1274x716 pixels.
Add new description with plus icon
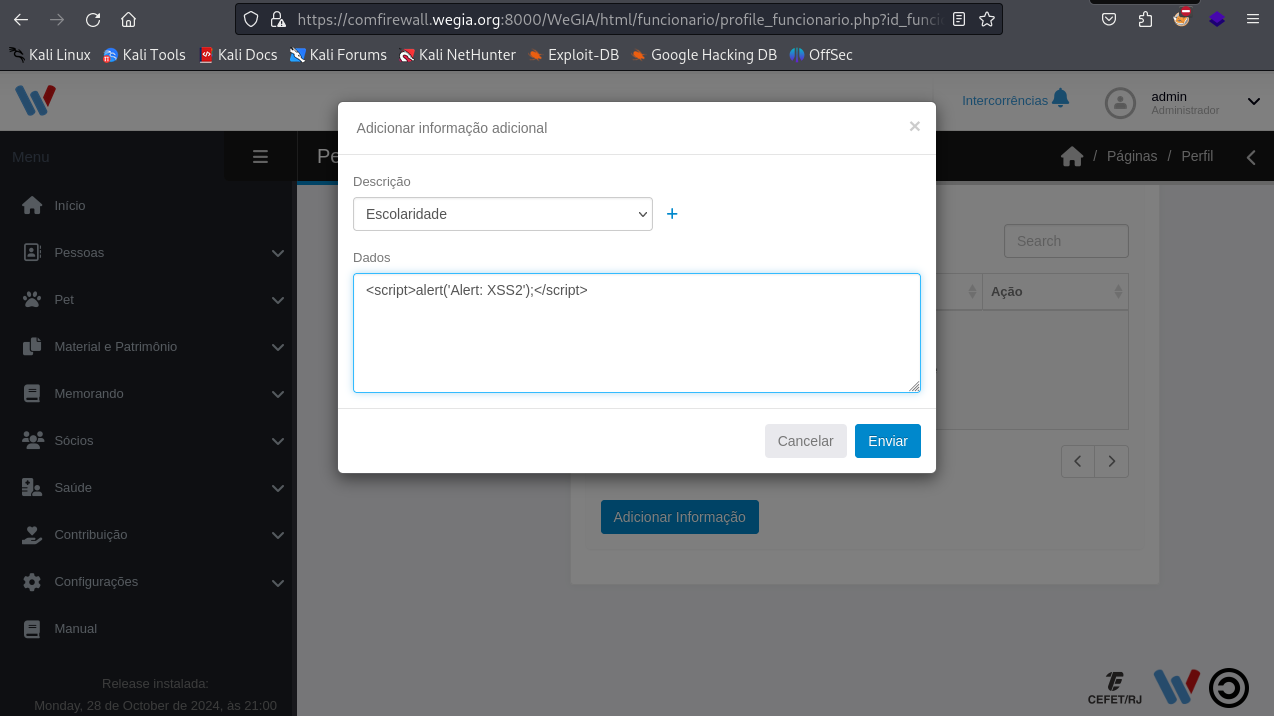(672, 214)
